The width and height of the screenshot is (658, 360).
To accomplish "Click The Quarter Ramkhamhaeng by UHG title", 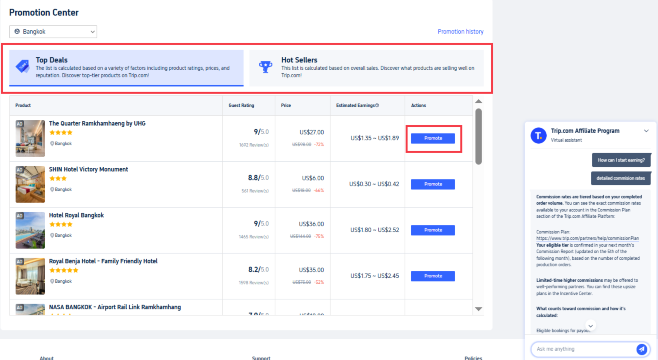I will (97, 123).
